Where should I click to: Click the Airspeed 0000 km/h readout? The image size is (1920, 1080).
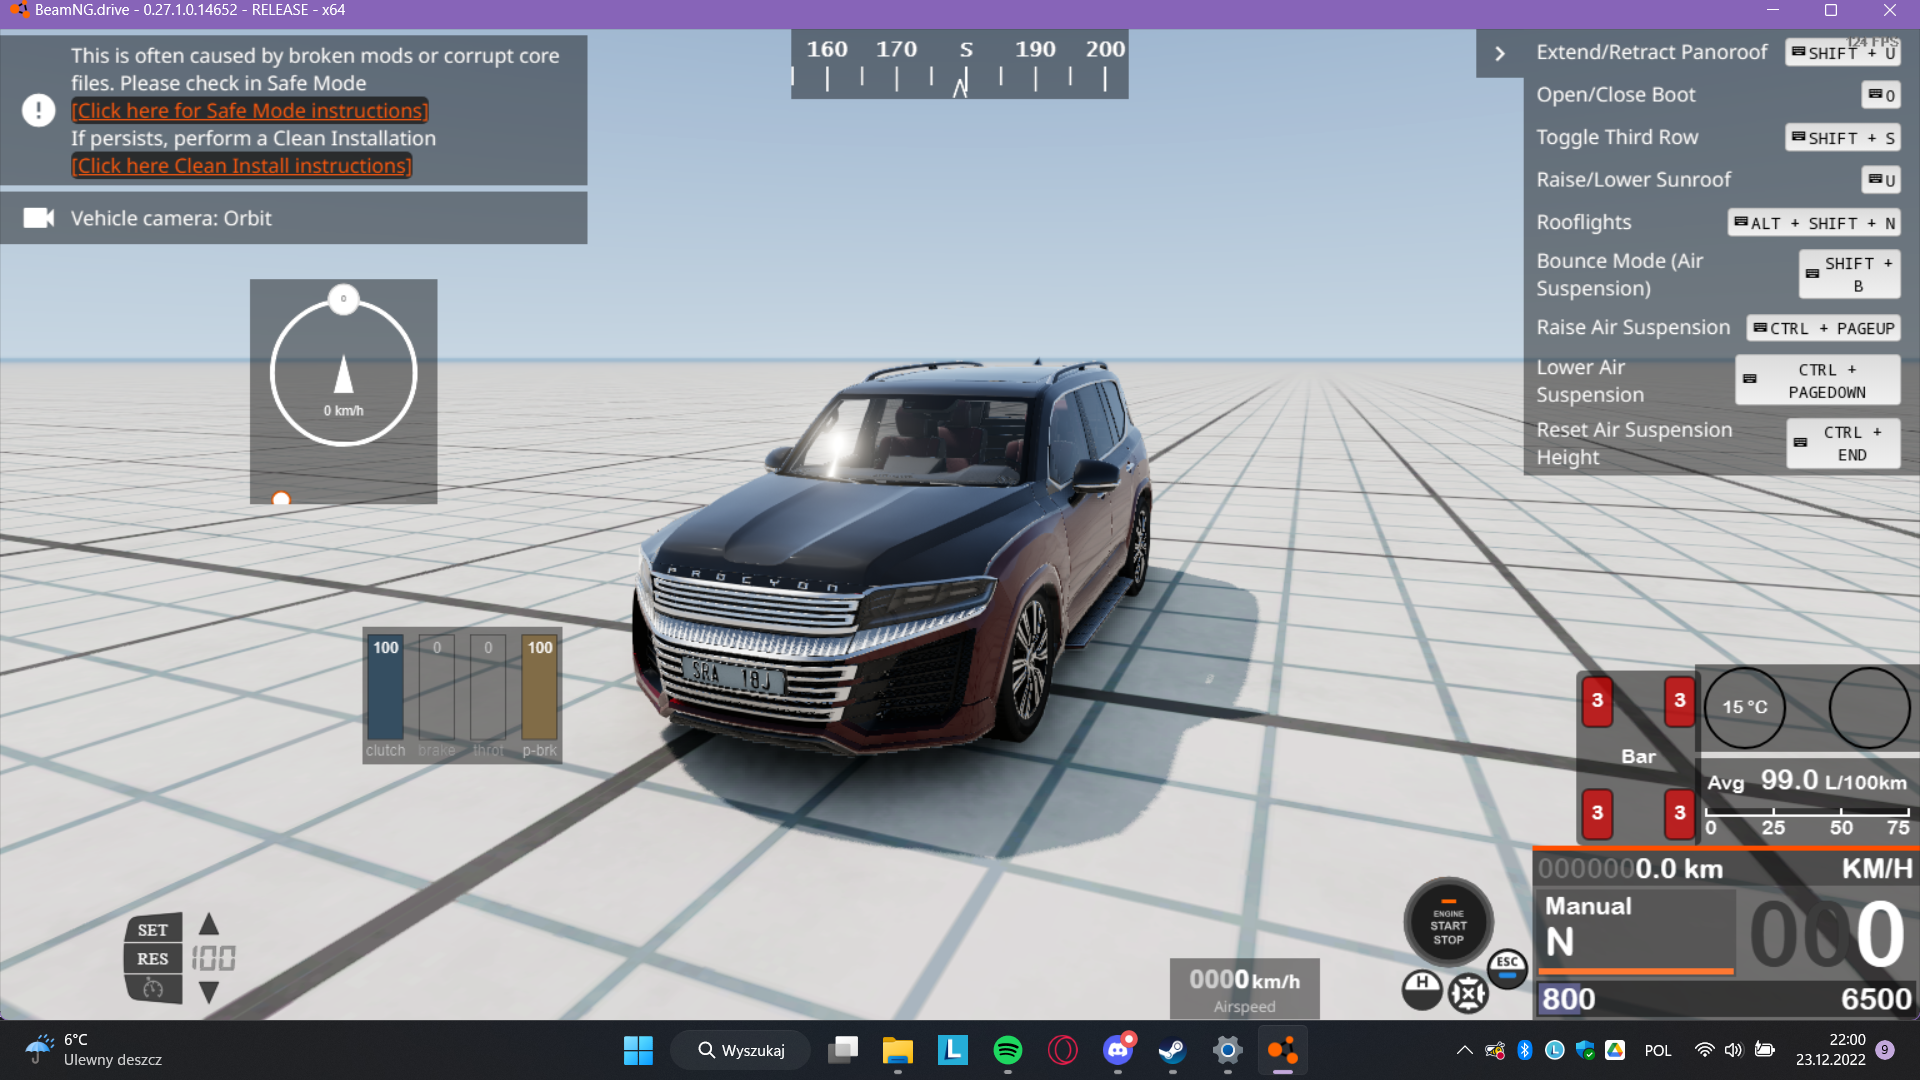1244,989
